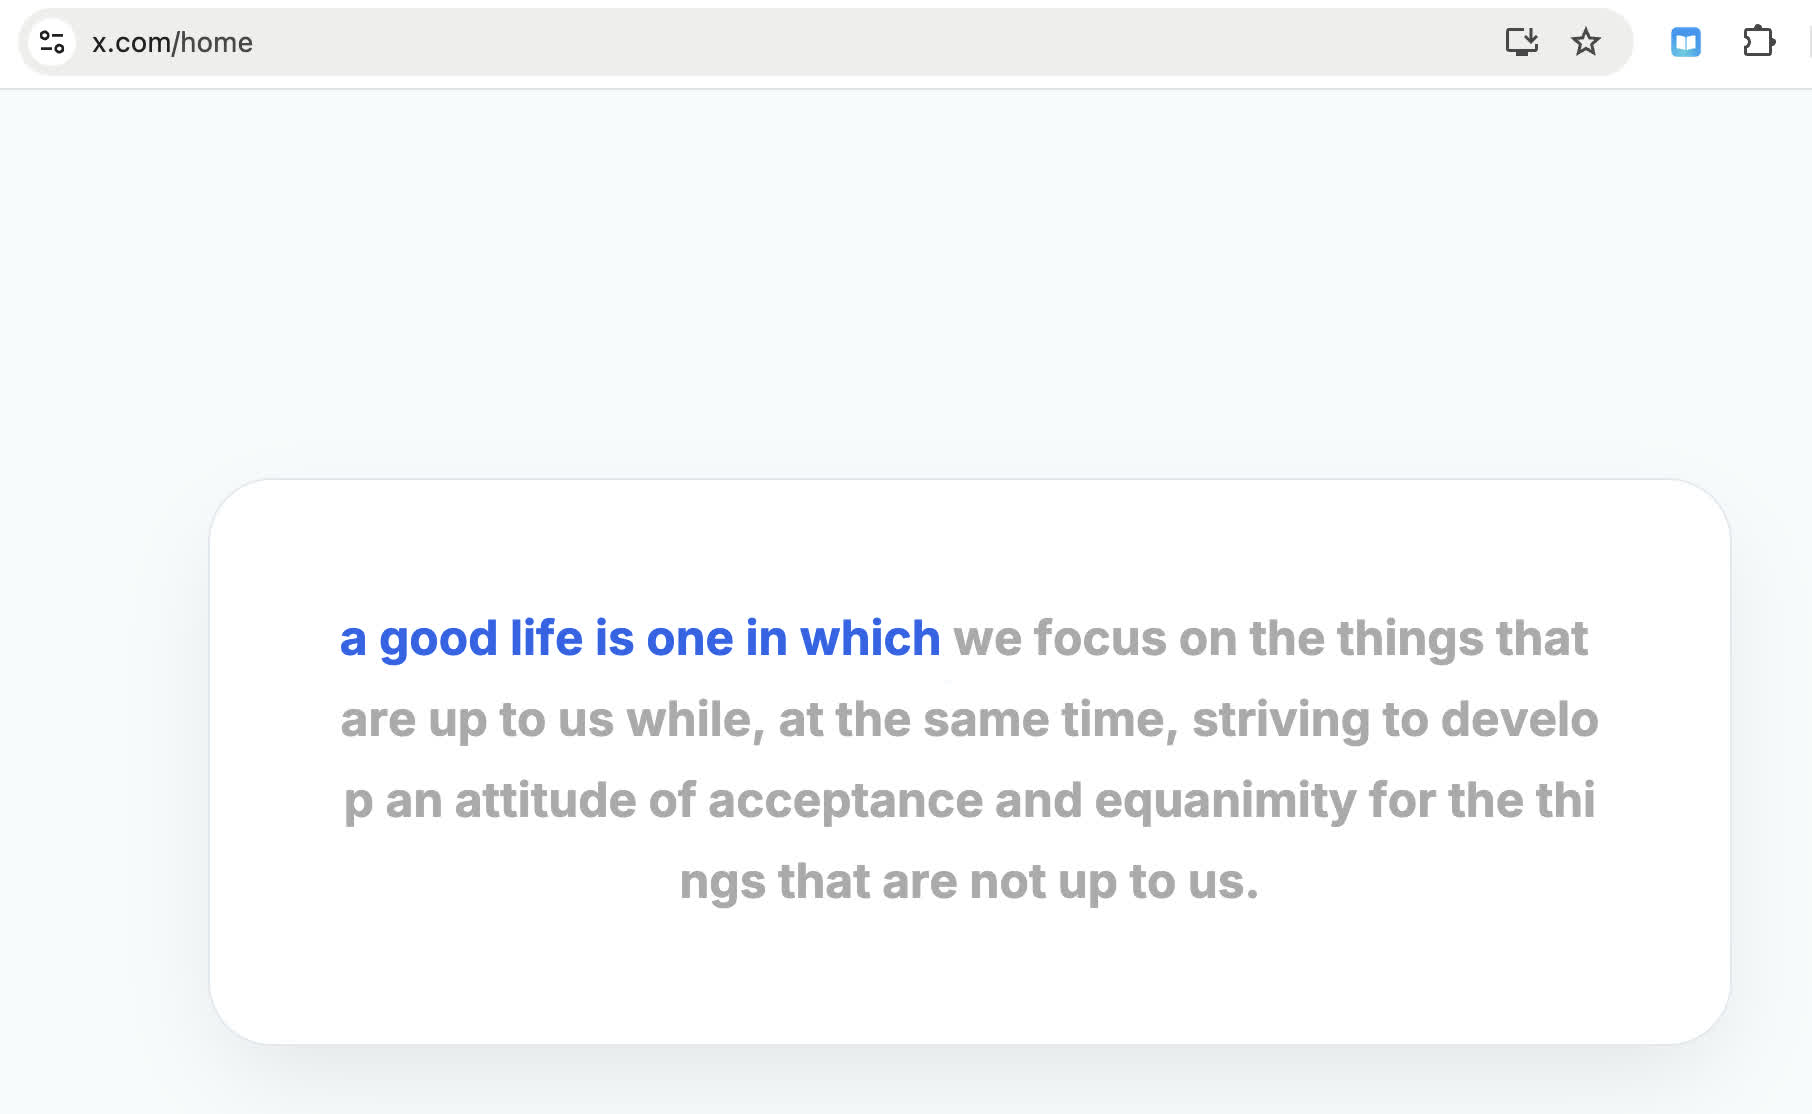Click the install app icon in address bar
The image size is (1812, 1114).
[x=1521, y=42]
